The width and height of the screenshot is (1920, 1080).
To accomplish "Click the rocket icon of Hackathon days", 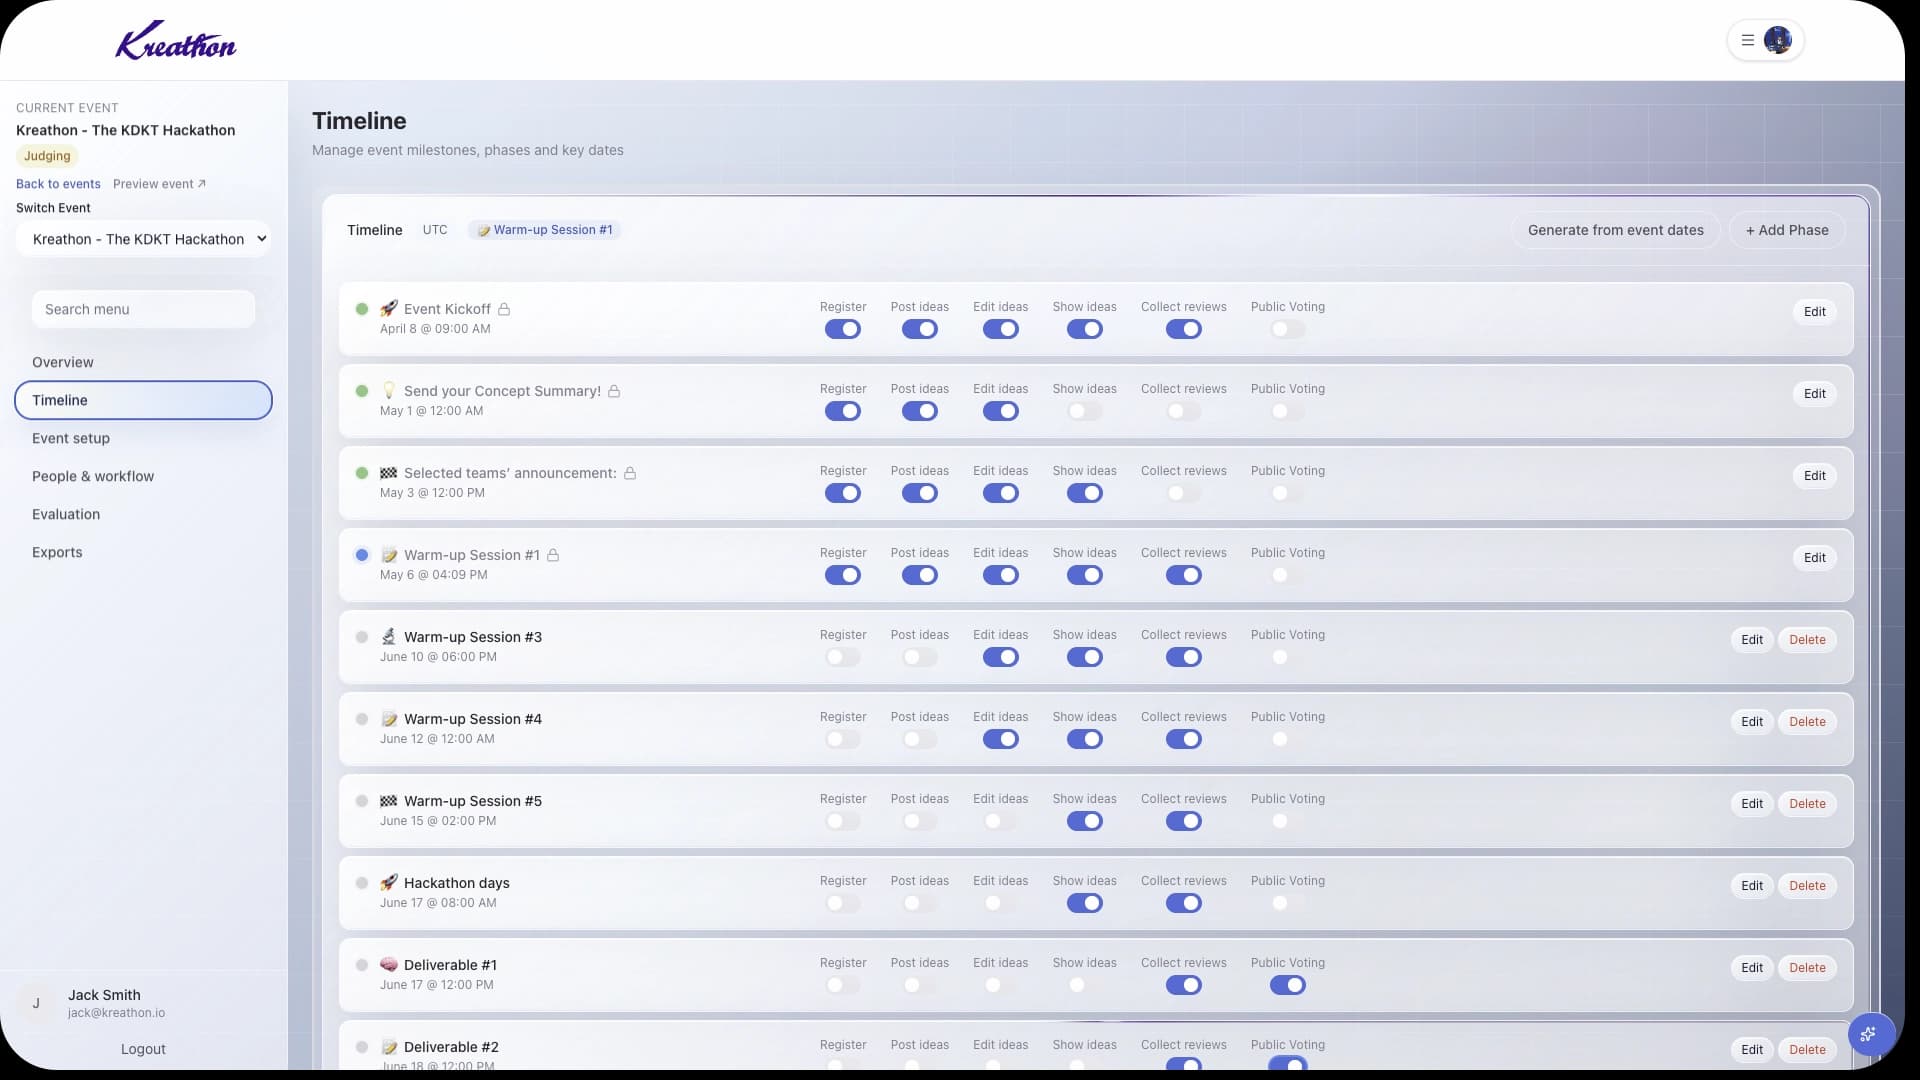I will coord(389,882).
